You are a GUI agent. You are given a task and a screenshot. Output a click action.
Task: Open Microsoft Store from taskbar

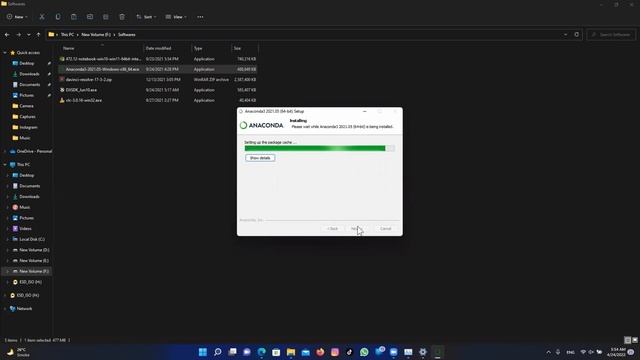coord(276,352)
